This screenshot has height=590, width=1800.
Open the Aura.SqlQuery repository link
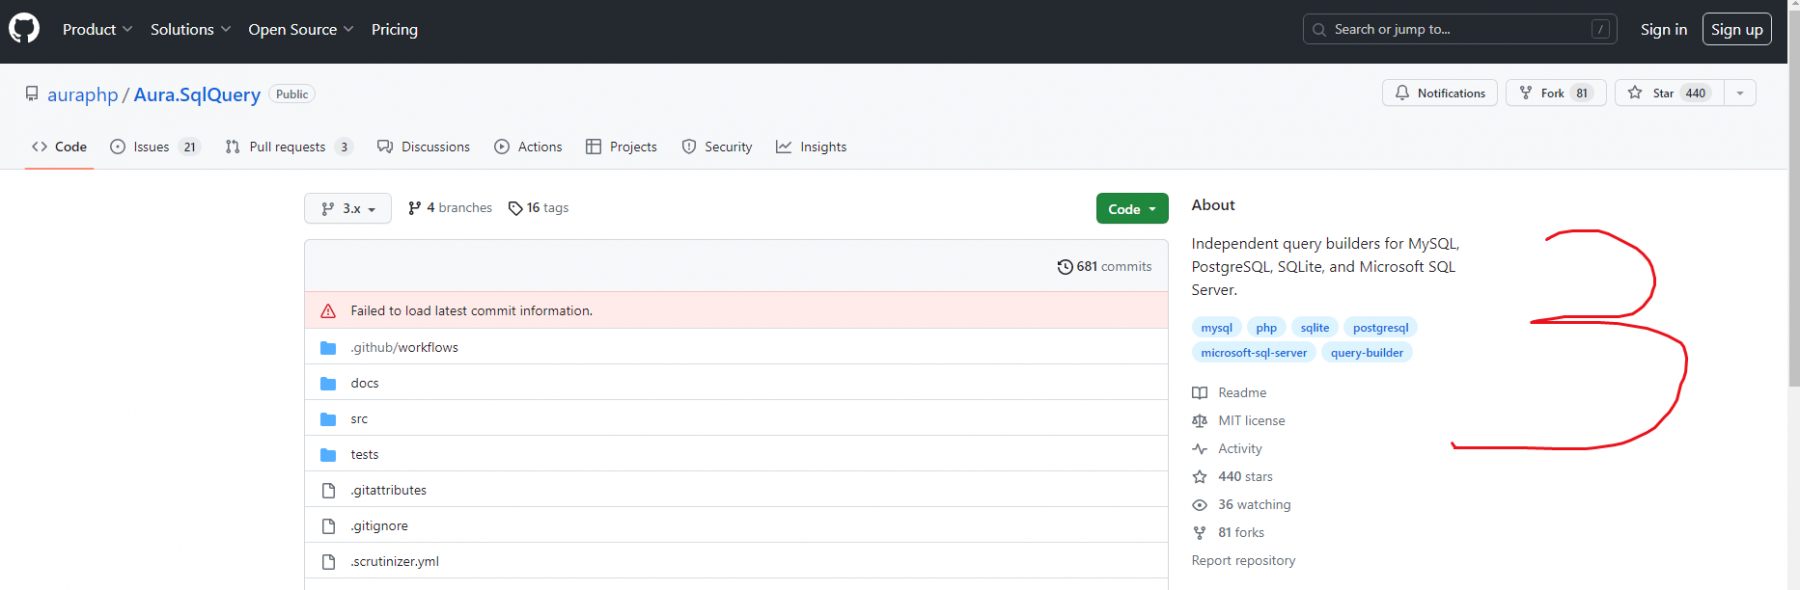(x=197, y=95)
